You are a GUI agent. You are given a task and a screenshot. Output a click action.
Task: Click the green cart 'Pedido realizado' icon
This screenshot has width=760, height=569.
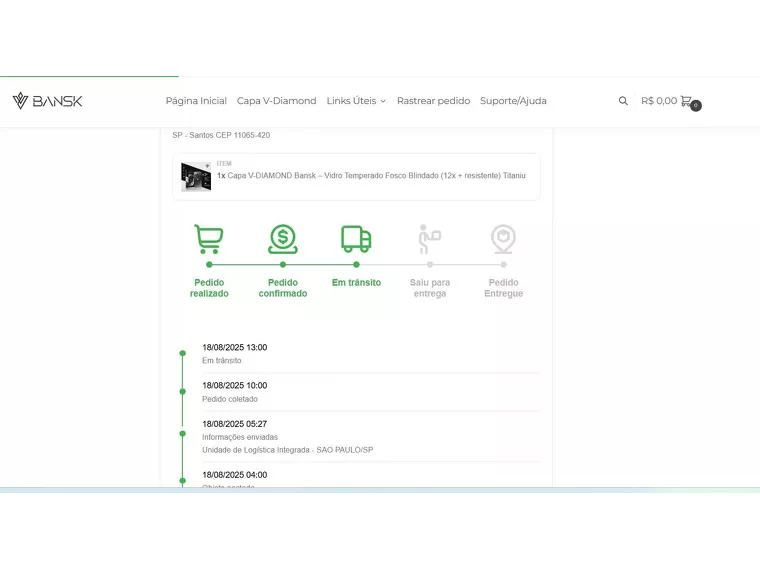[x=209, y=239]
